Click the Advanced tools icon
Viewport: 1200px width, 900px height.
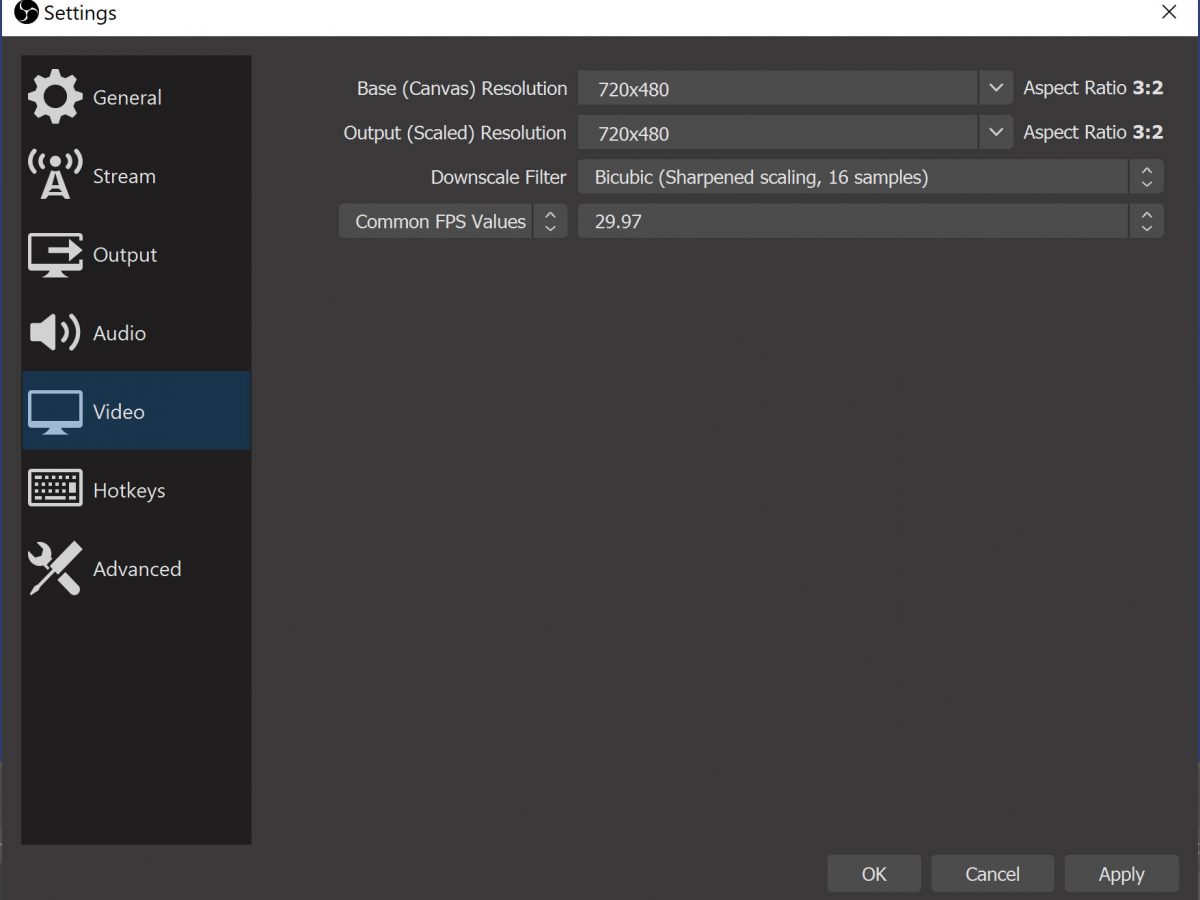pyautogui.click(x=55, y=568)
